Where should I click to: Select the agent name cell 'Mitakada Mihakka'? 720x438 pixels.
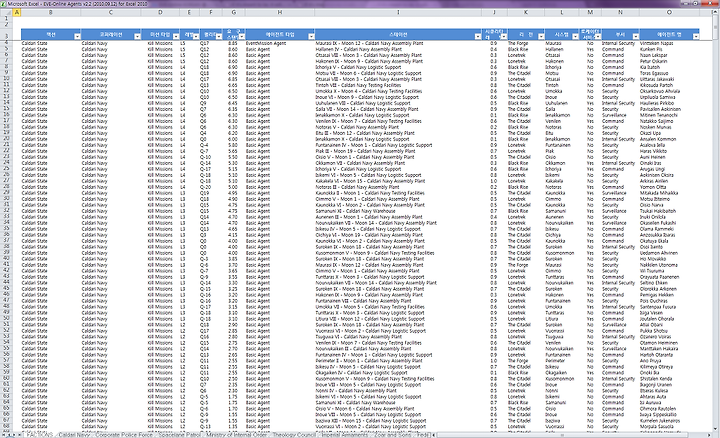point(669,193)
